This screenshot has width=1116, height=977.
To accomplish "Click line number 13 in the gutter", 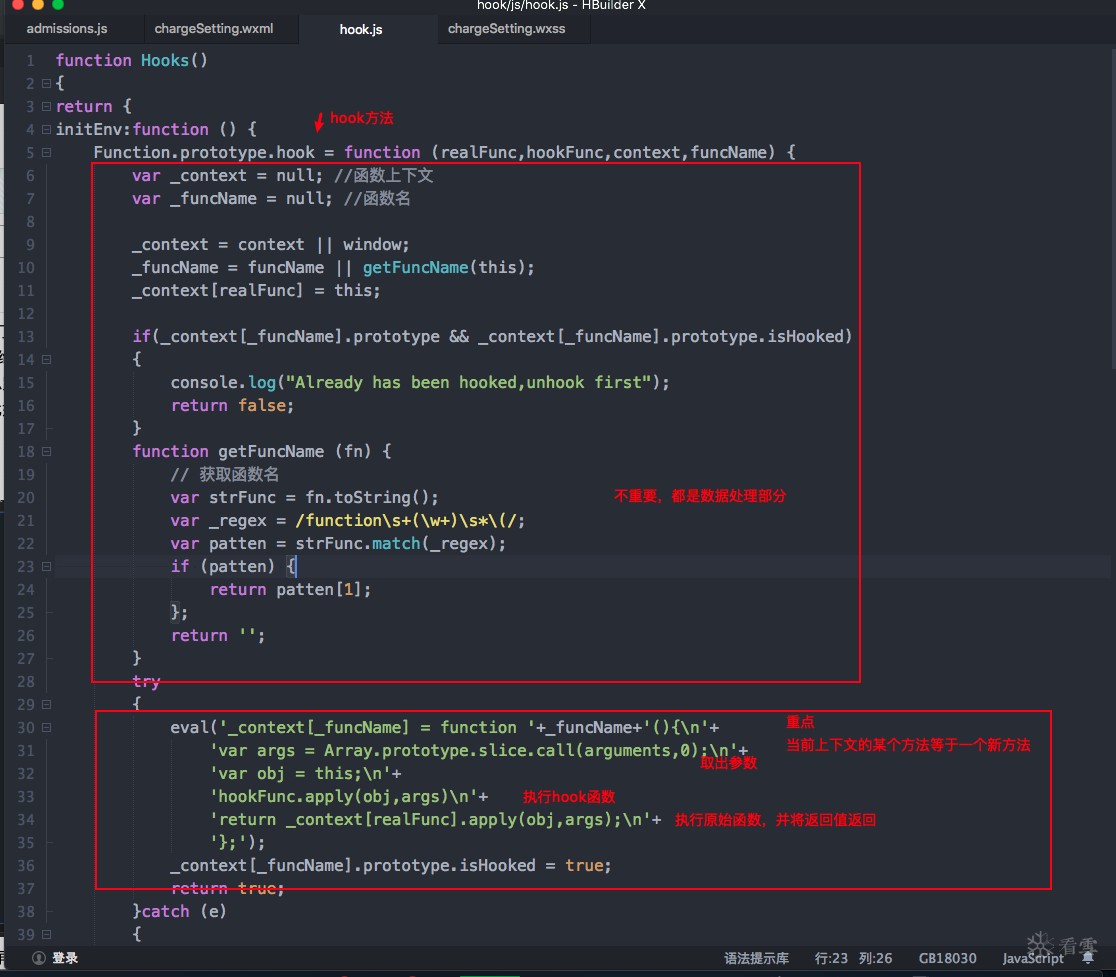I will coord(26,337).
